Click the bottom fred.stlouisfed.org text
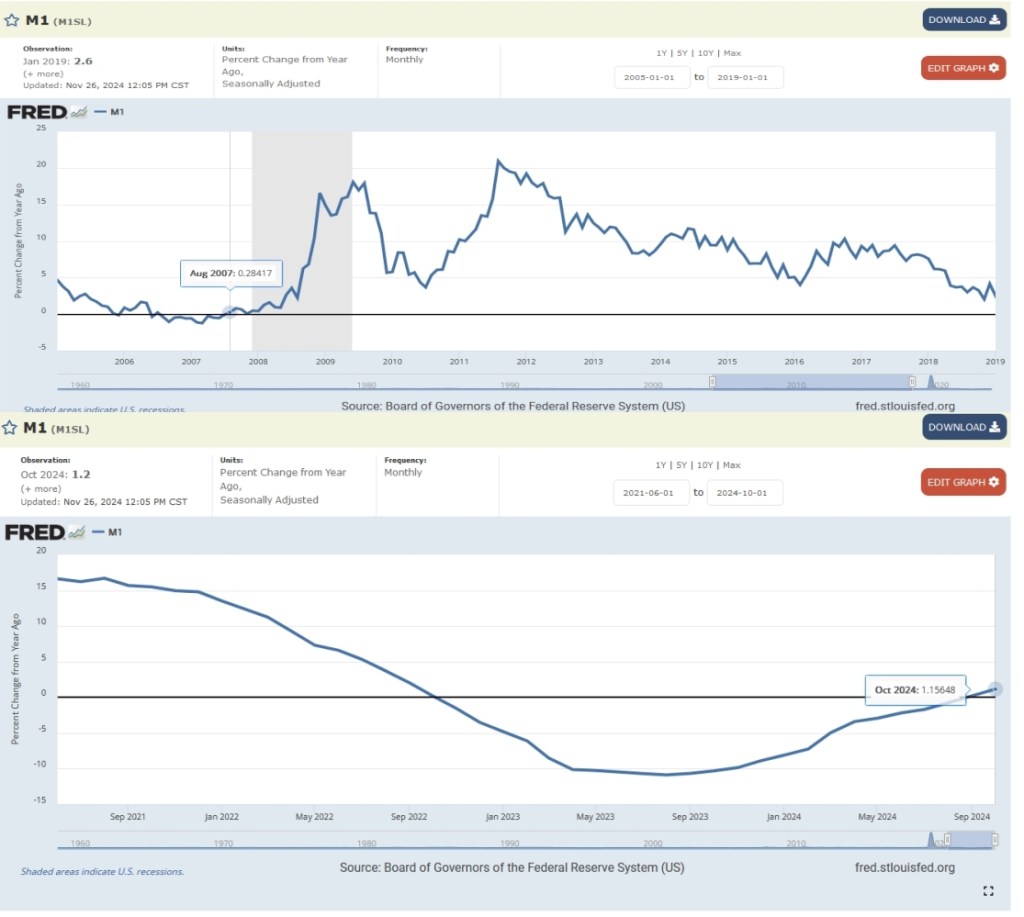The width and height of the screenshot is (1024, 917). (x=905, y=867)
